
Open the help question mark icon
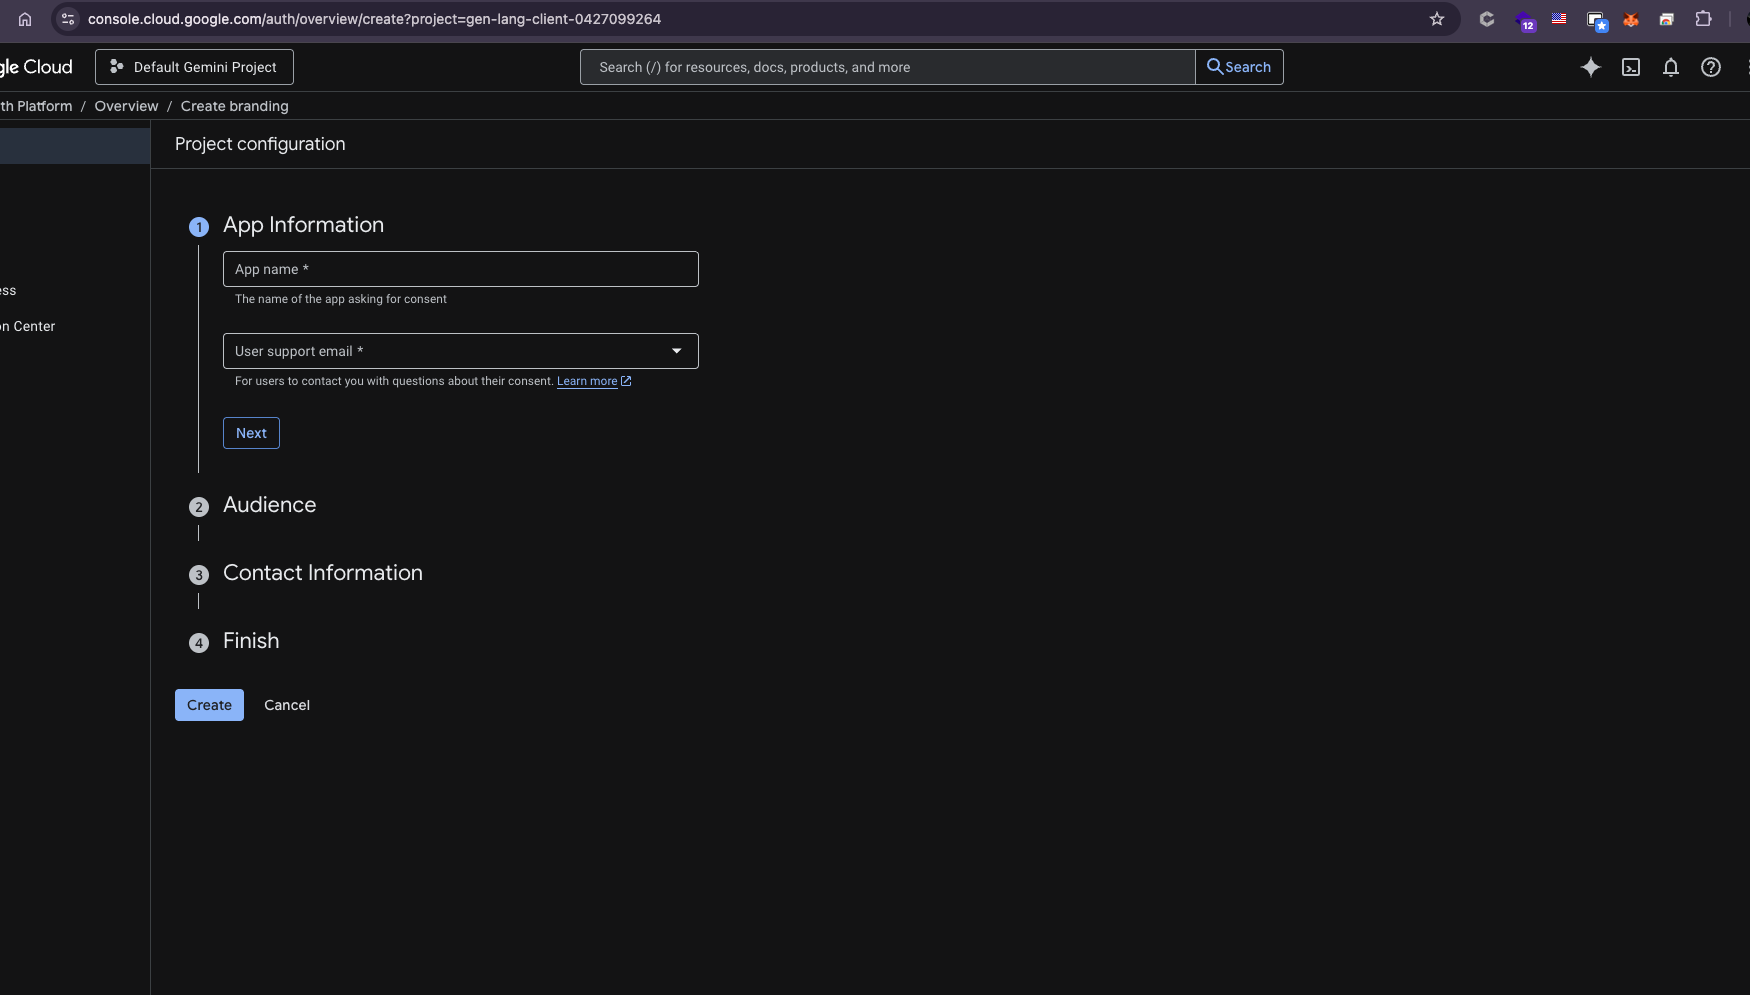[1710, 67]
